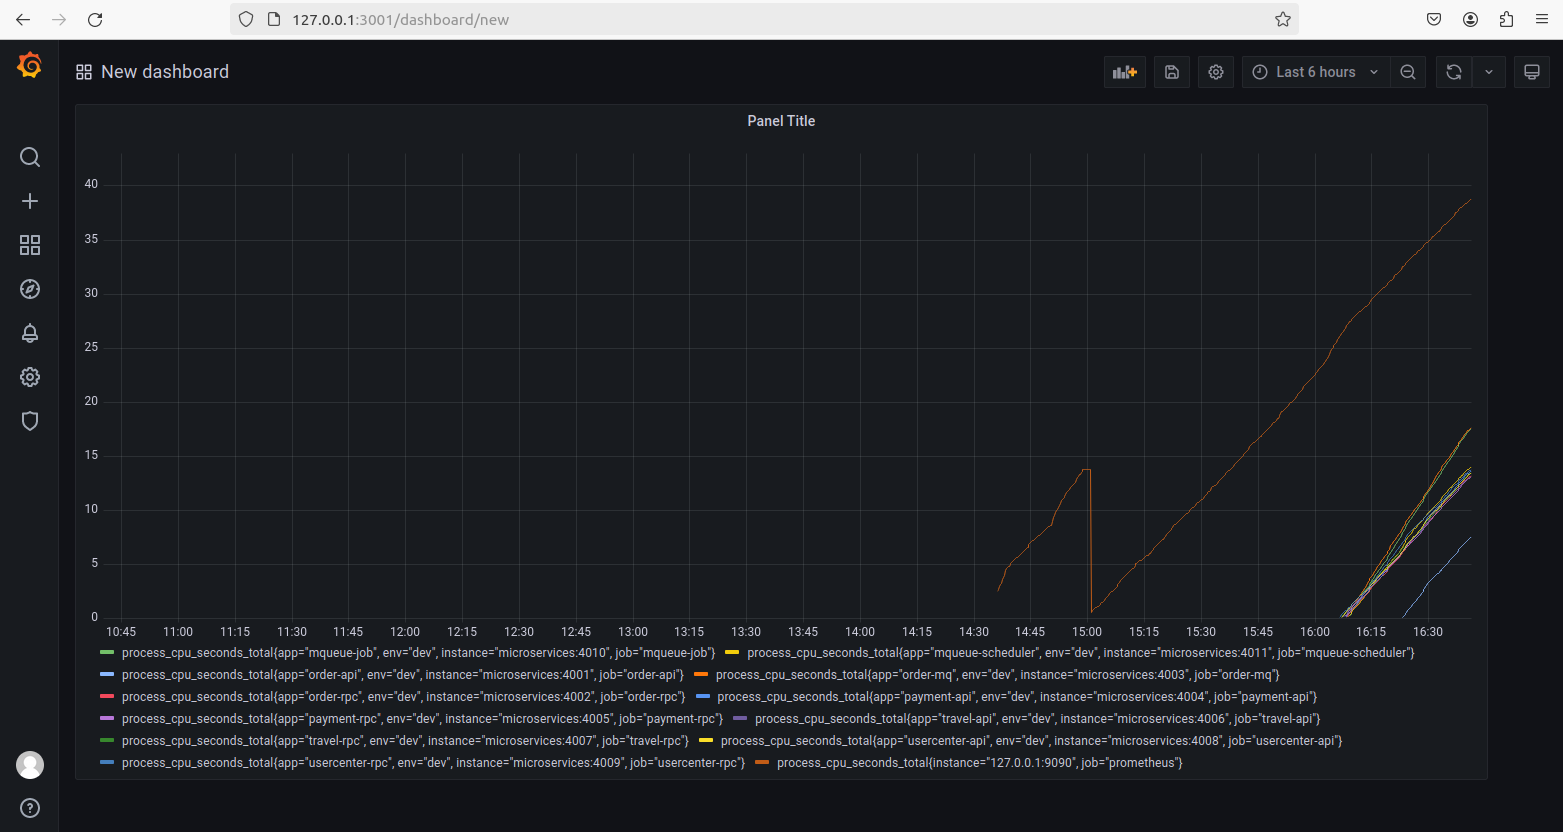Save the dashboard with the floppy icon
1563x832 pixels.
tap(1172, 72)
